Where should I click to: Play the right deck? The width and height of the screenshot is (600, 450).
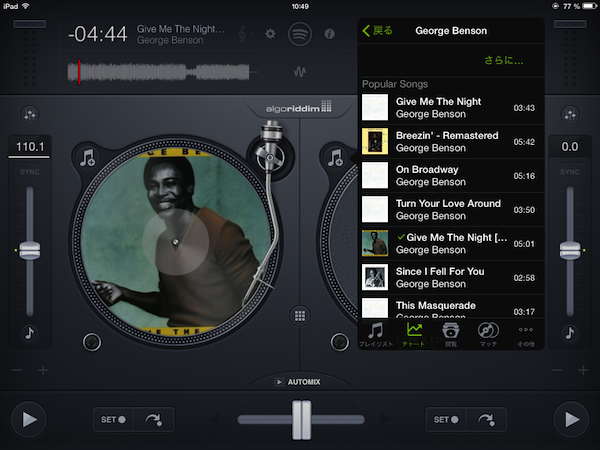pyautogui.click(x=571, y=419)
